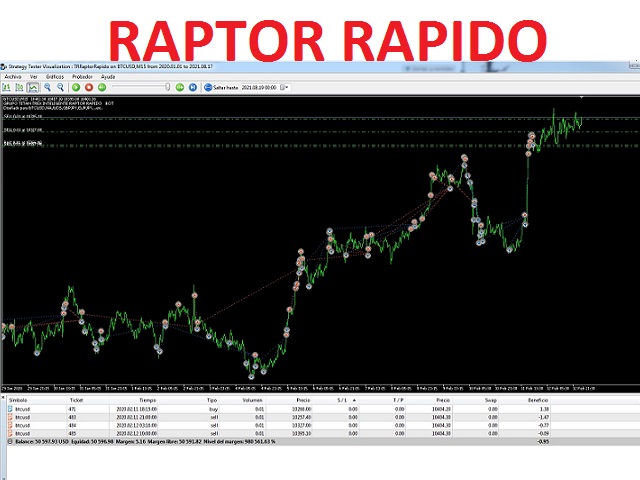The width and height of the screenshot is (640, 480).
Task: Click the sell order icon for ticket 484
Action: coord(11,425)
